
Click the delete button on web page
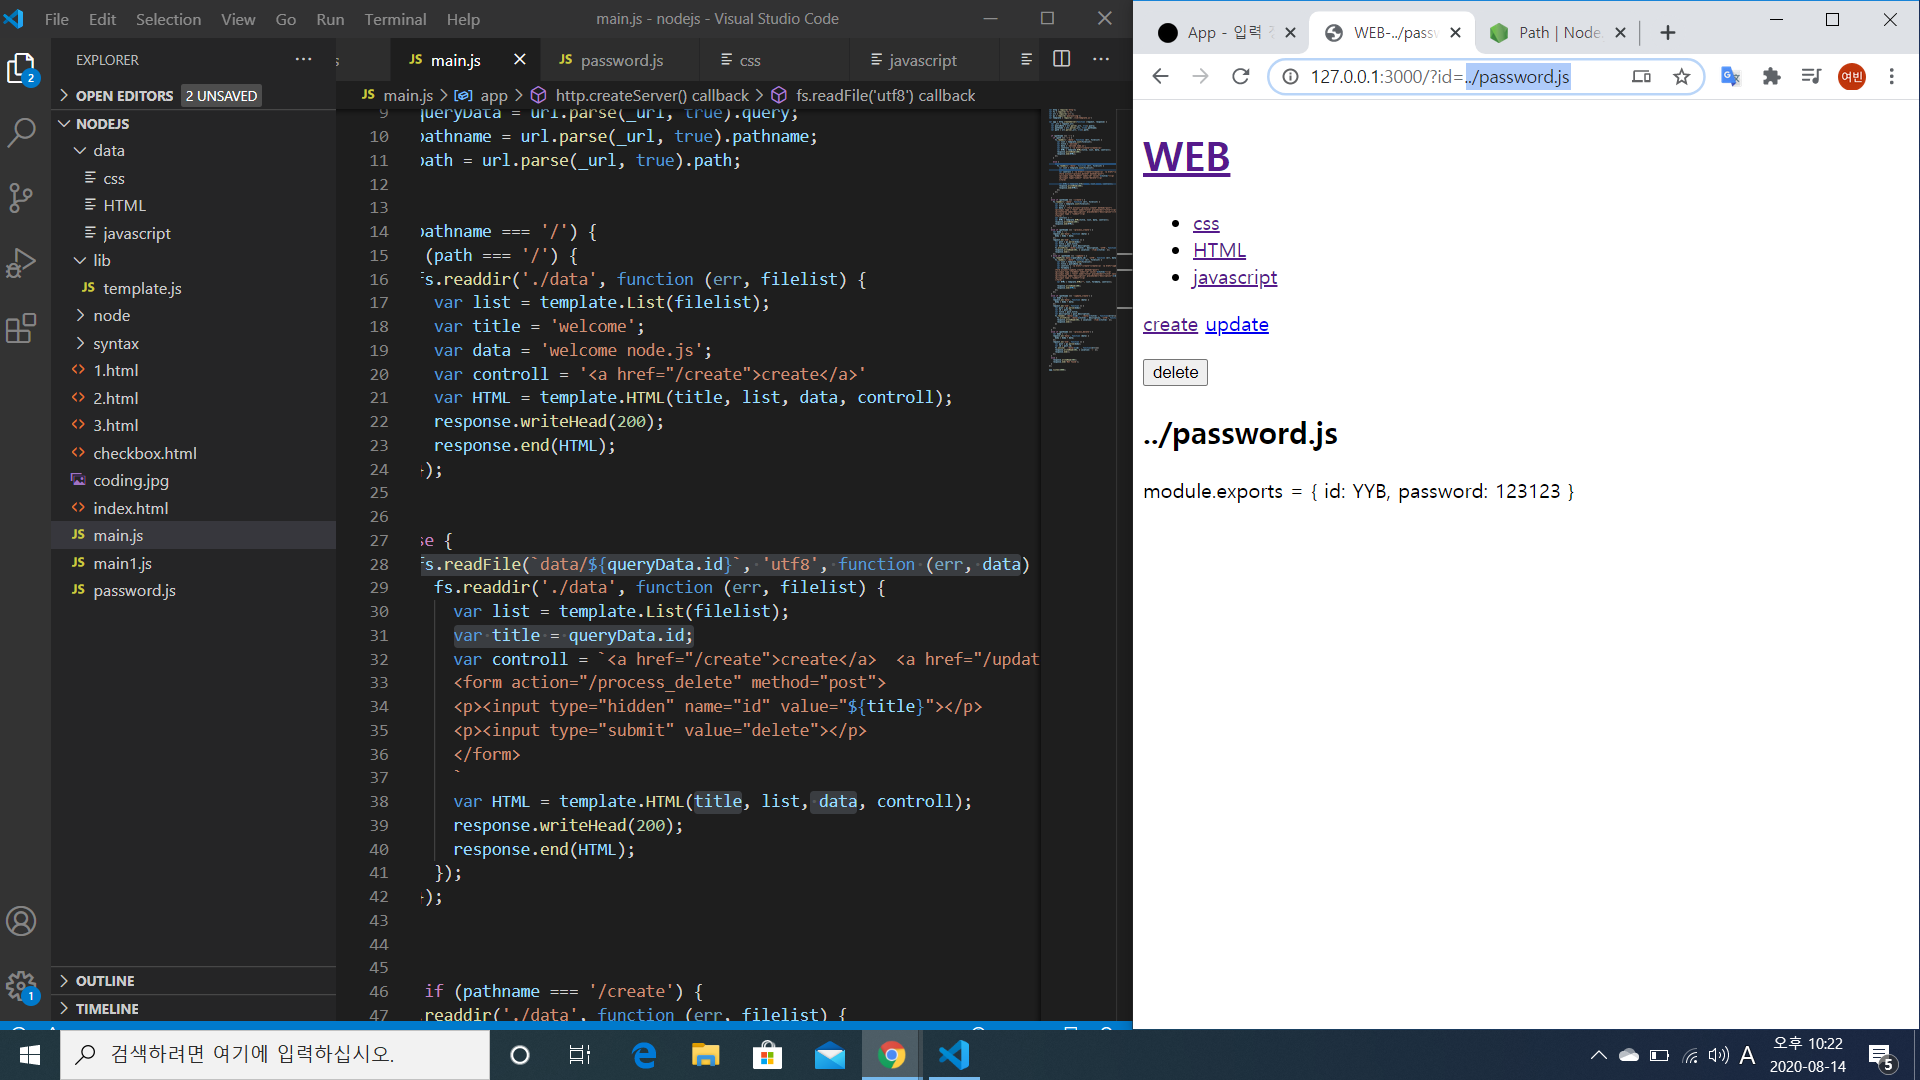(x=1175, y=372)
